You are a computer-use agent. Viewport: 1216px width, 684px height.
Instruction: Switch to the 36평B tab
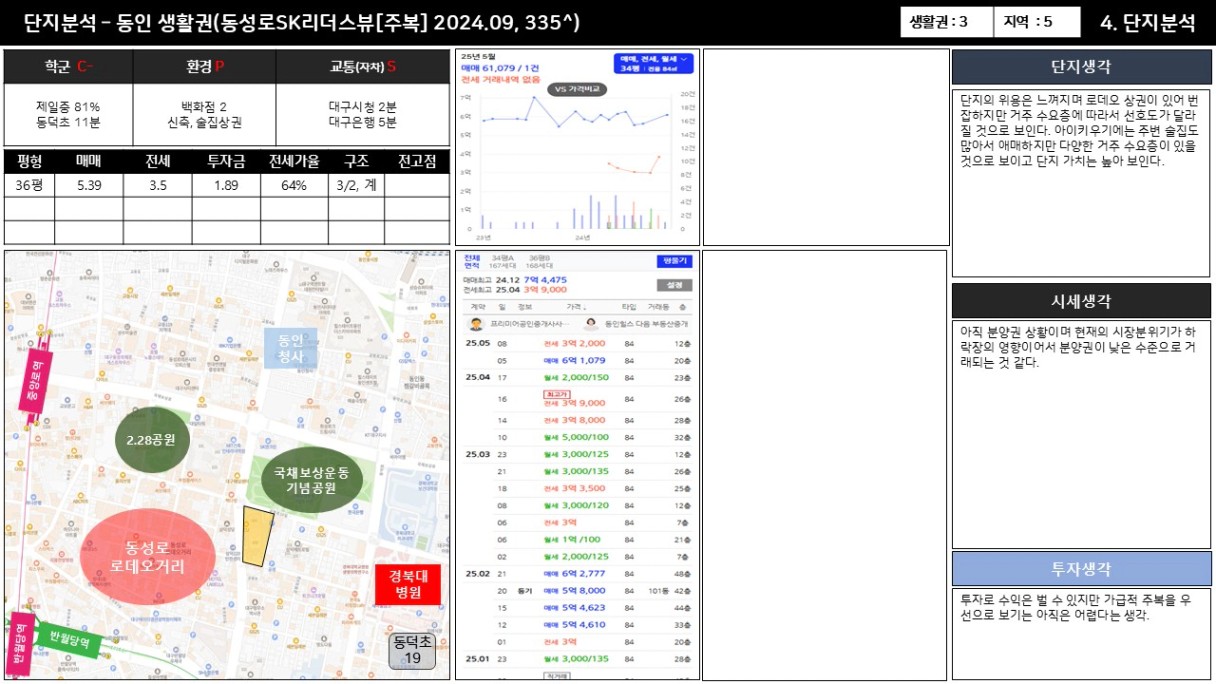pos(541,261)
